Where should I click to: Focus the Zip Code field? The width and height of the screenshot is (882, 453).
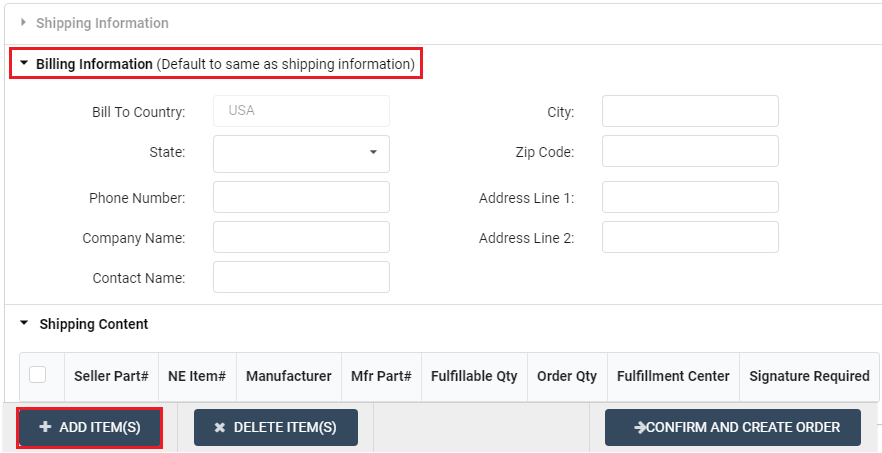[x=690, y=152]
